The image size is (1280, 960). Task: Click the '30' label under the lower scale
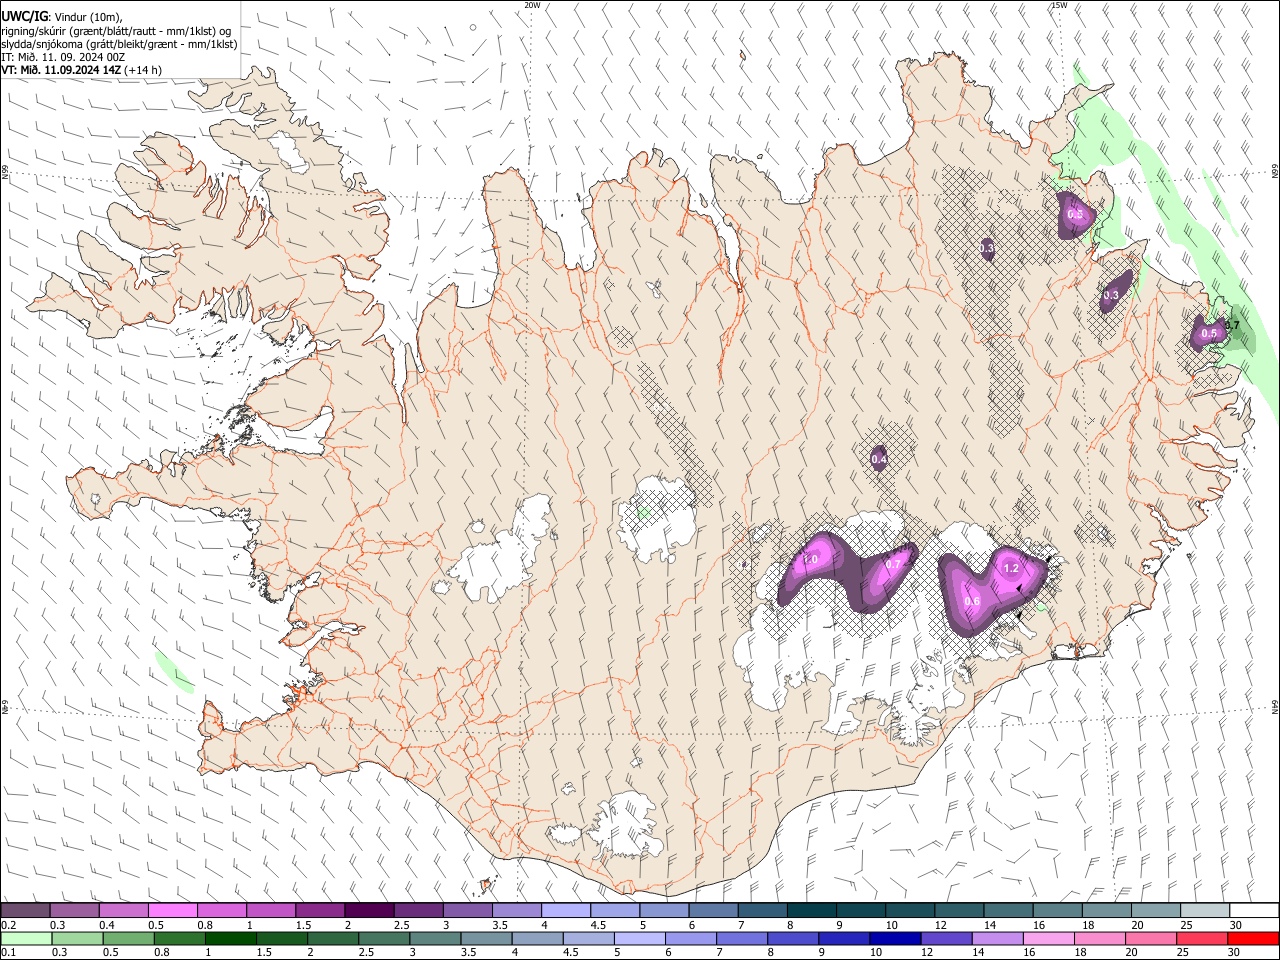[1234, 953]
